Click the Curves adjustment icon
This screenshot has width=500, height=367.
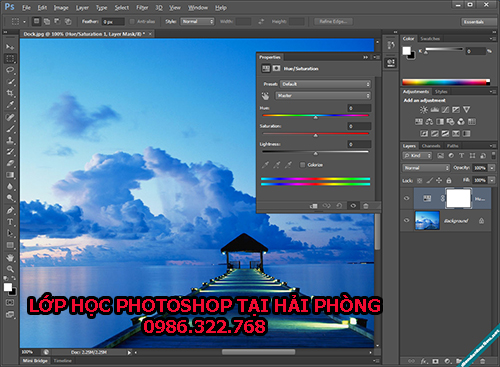pyautogui.click(x=445, y=110)
